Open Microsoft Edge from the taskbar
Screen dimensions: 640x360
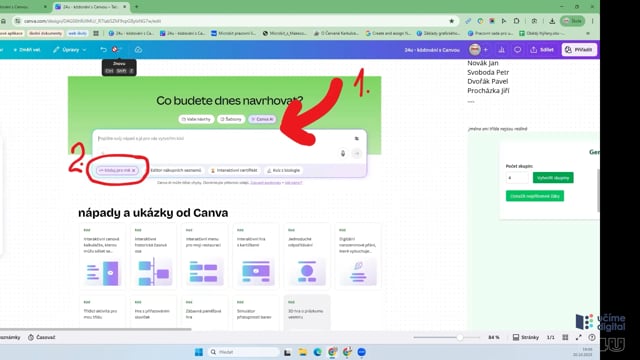(317, 352)
